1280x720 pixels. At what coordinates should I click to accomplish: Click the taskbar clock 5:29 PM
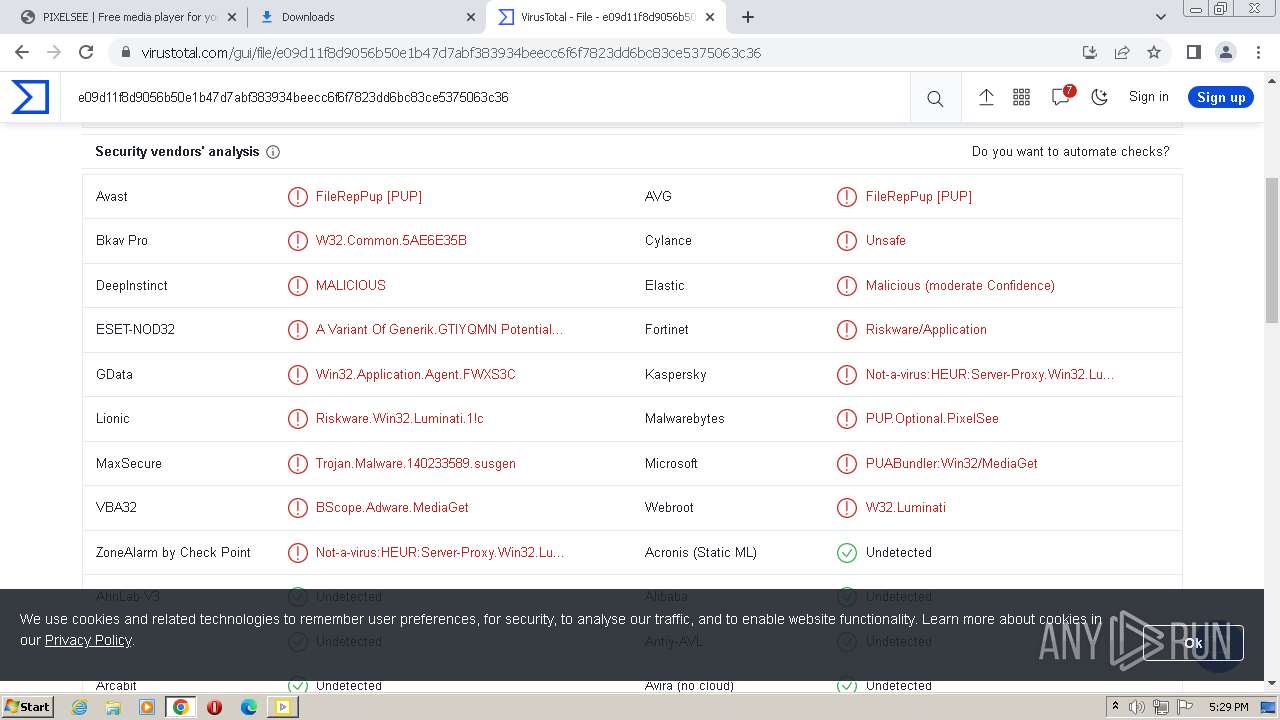pyautogui.click(x=1228, y=707)
